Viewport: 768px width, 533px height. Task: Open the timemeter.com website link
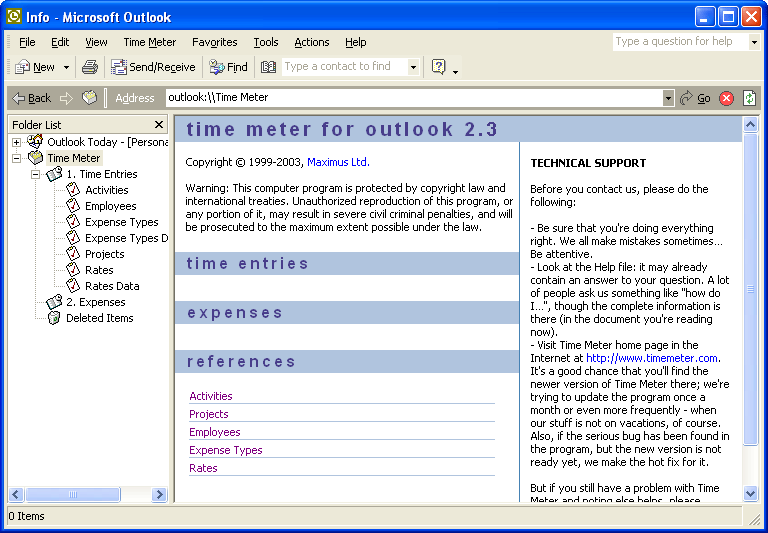[x=652, y=358]
